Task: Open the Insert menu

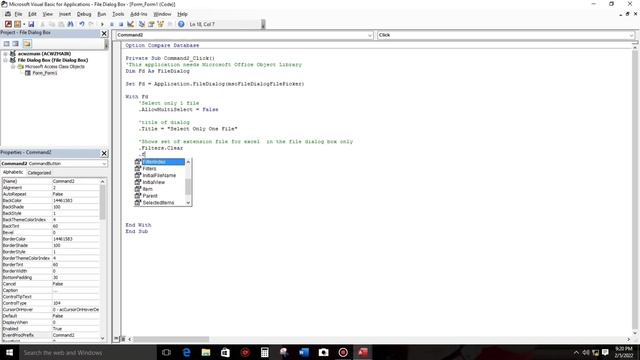Action: pos(65,14)
